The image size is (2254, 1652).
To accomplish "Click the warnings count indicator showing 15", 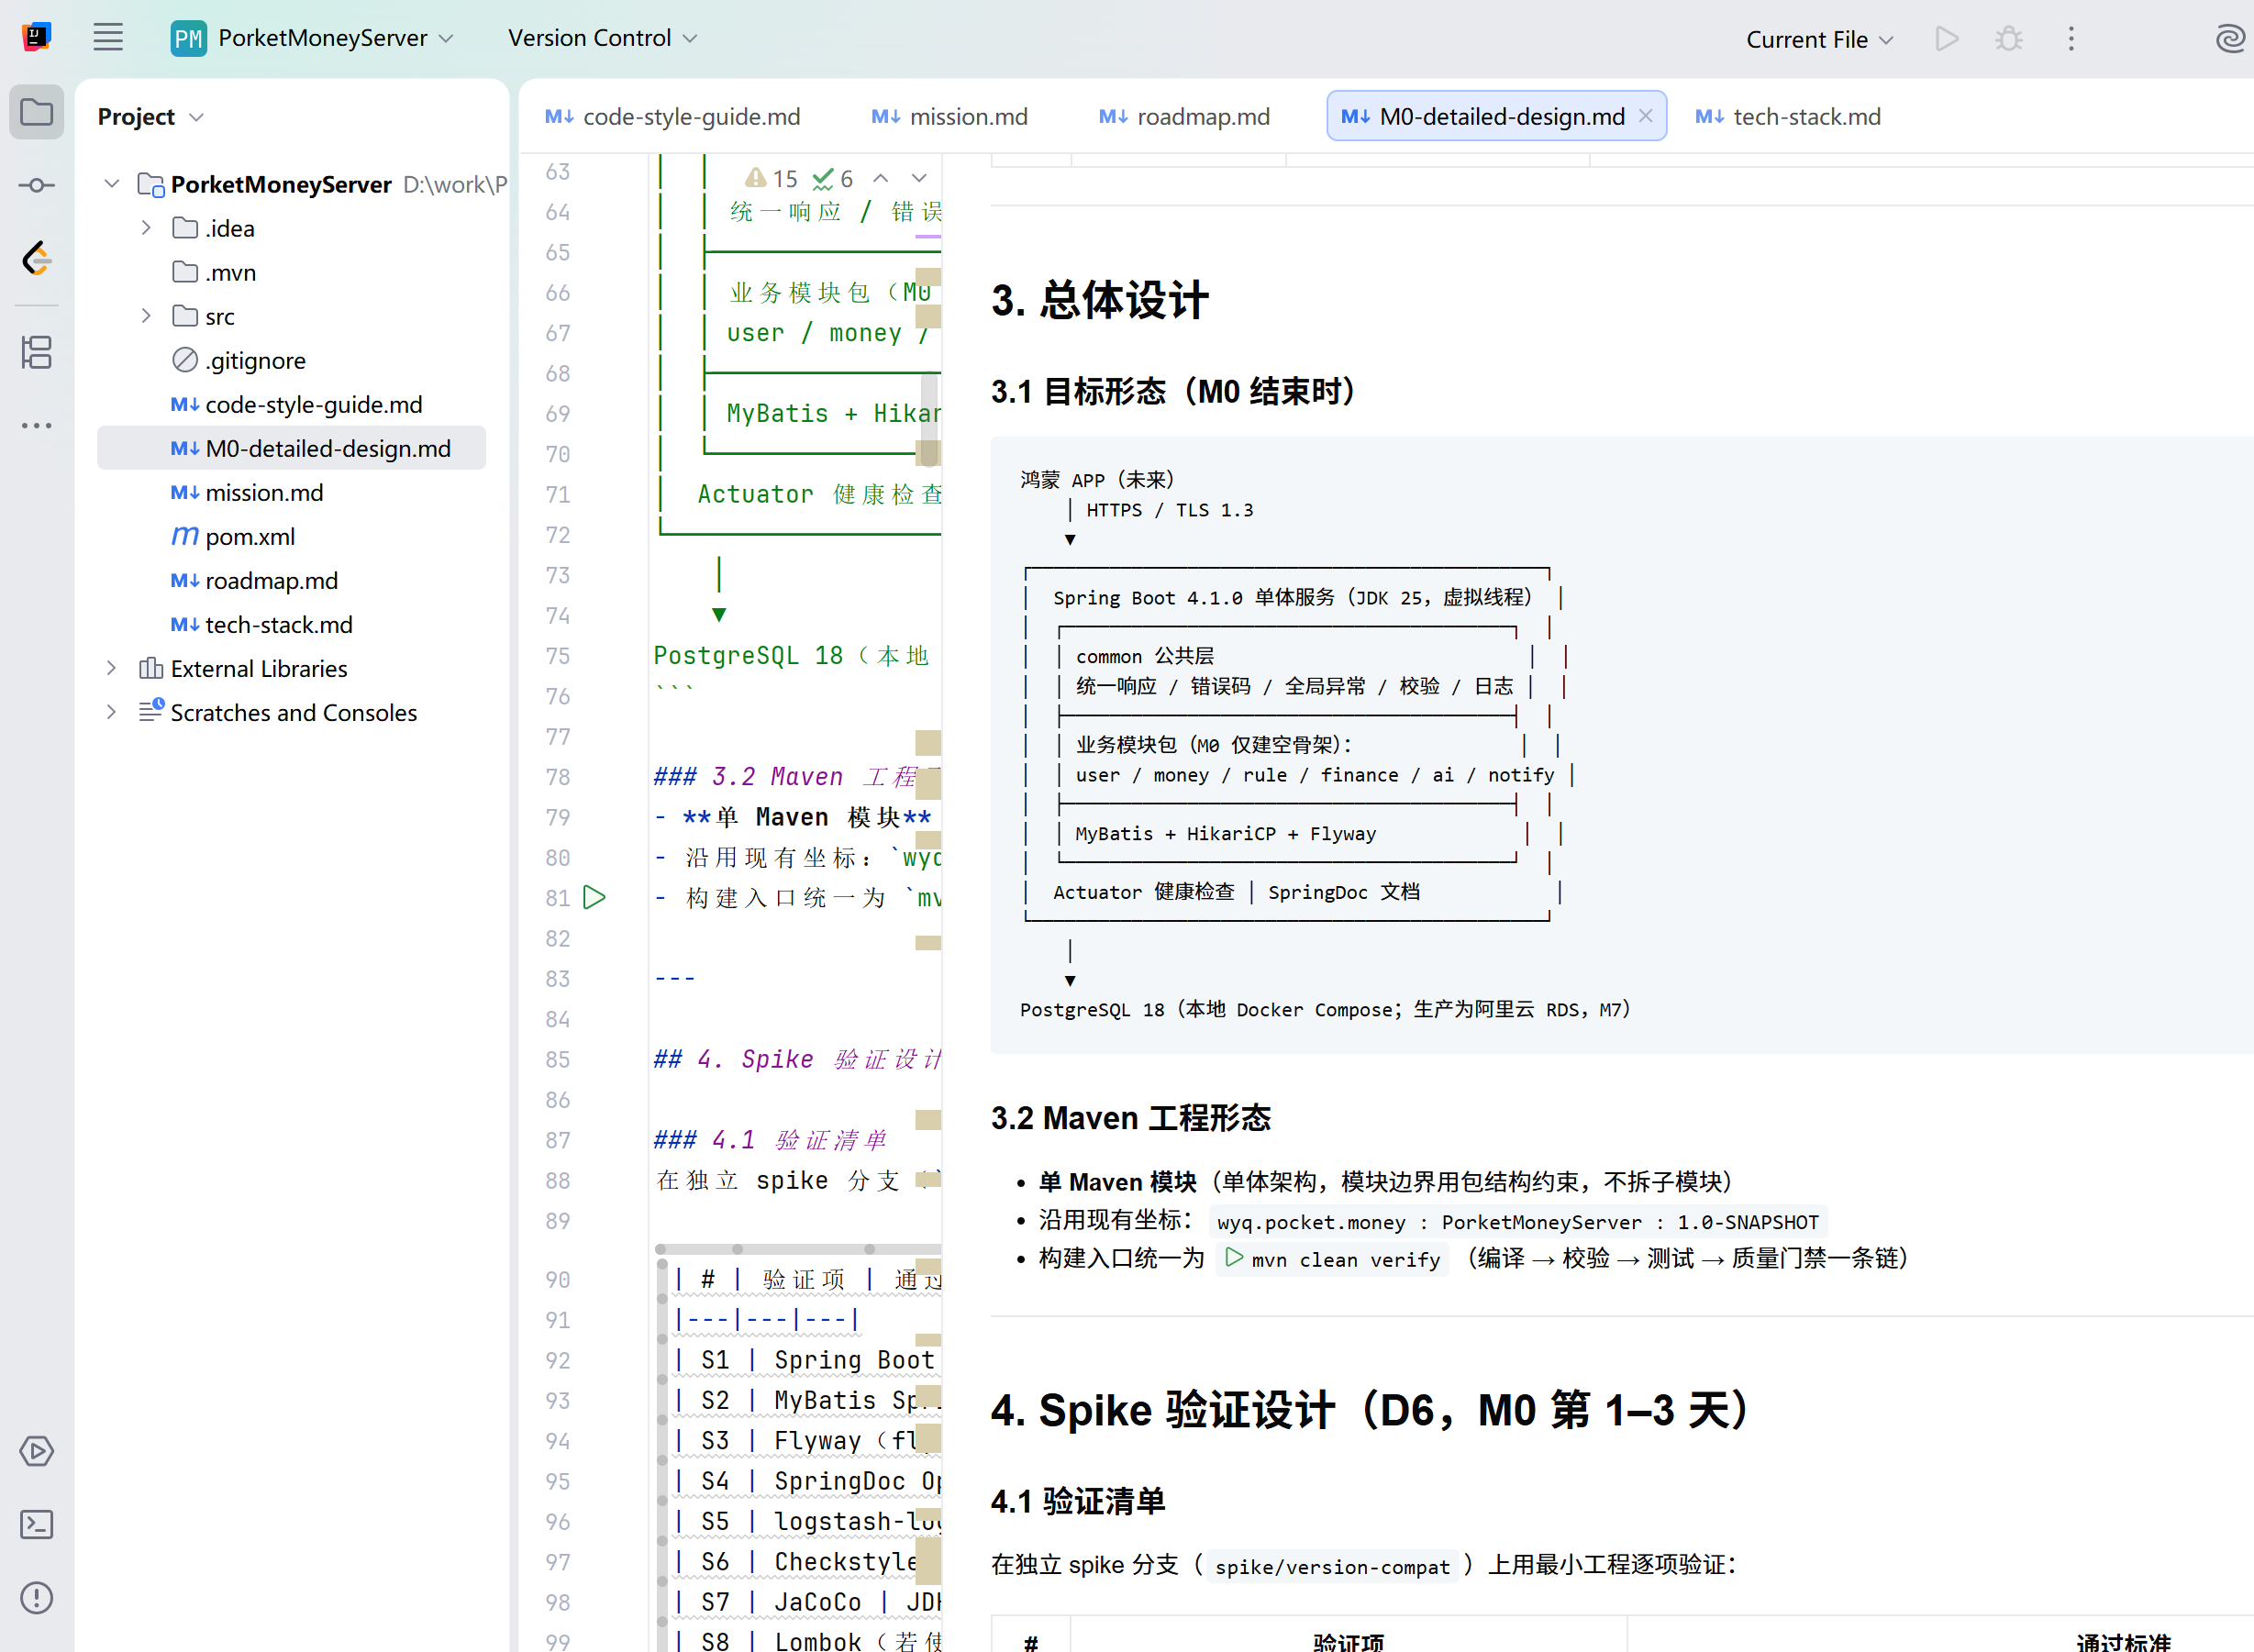I will (x=771, y=179).
